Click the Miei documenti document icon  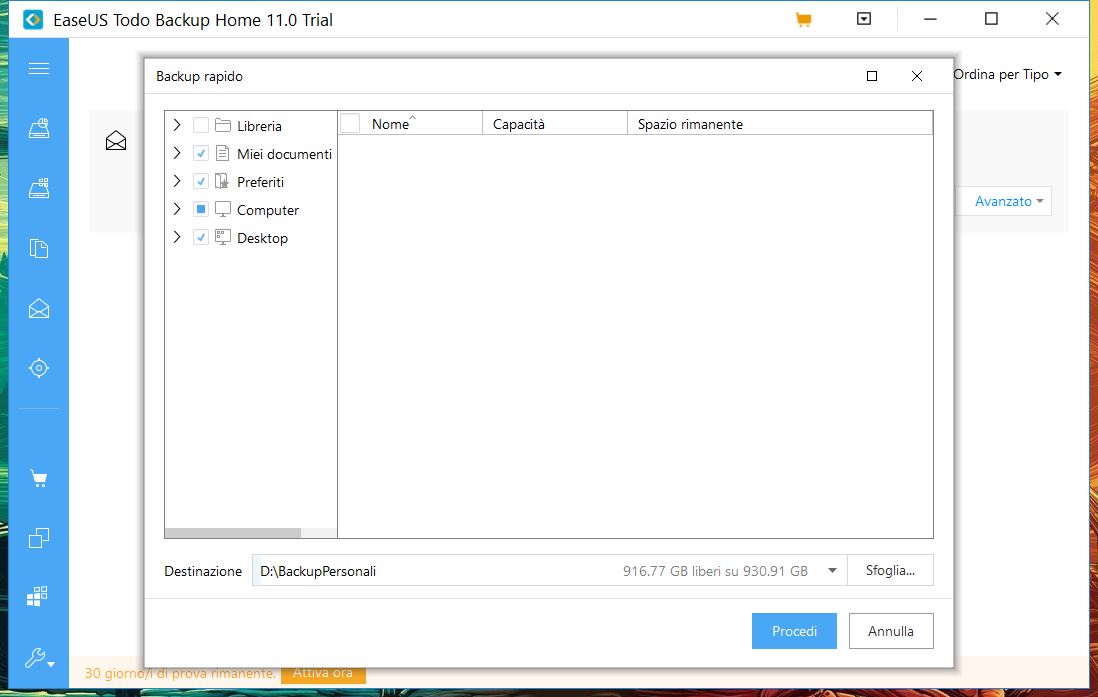(x=223, y=153)
